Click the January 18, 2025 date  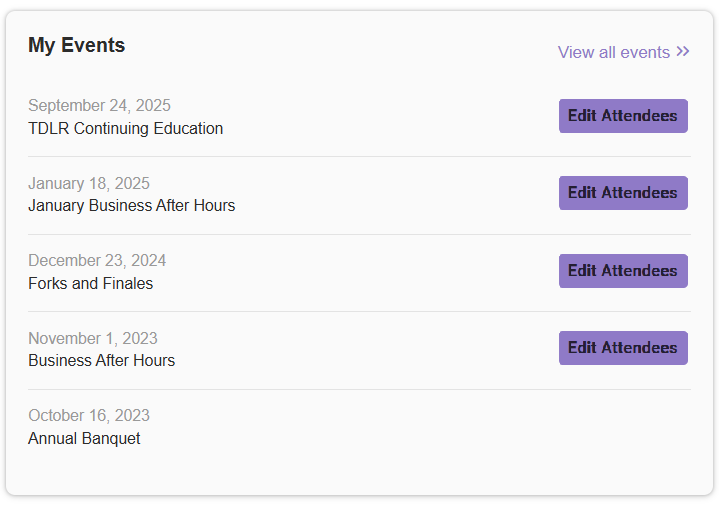(x=89, y=183)
